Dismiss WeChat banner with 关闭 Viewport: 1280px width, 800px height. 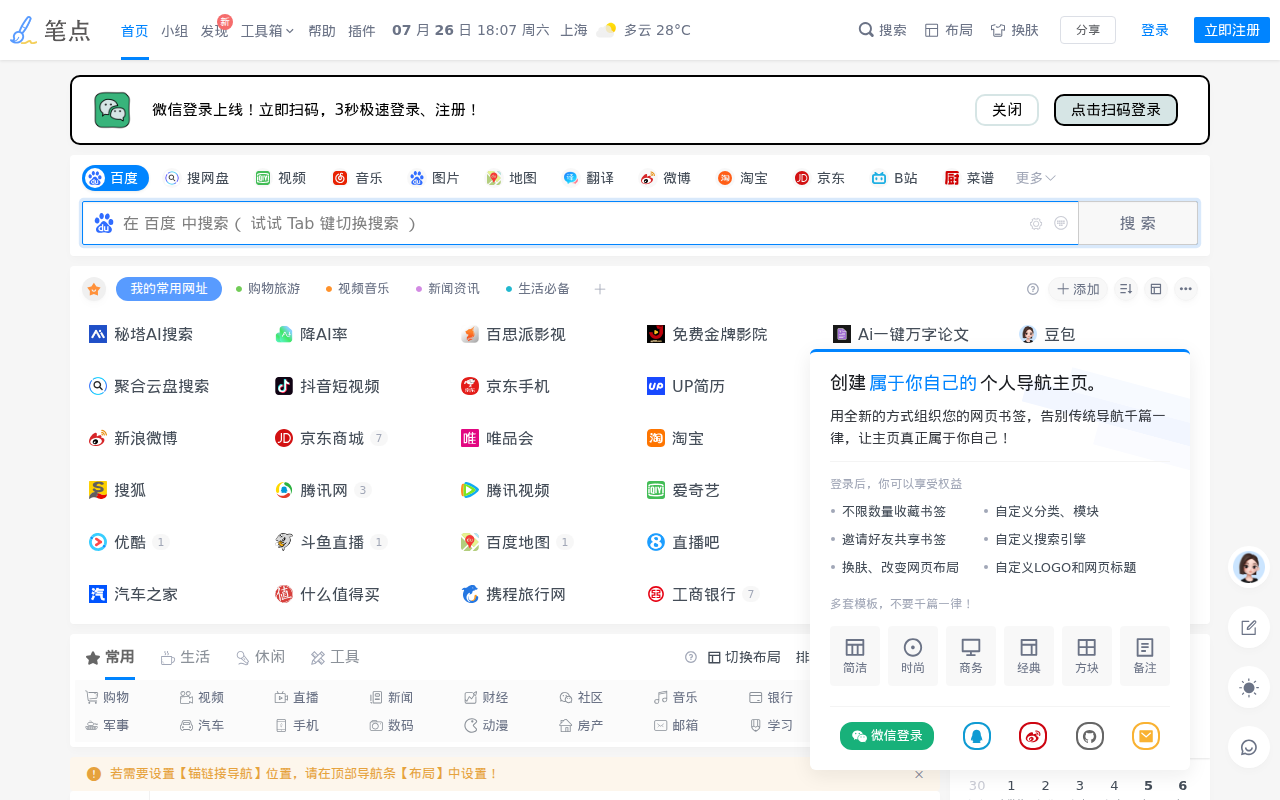(1007, 110)
